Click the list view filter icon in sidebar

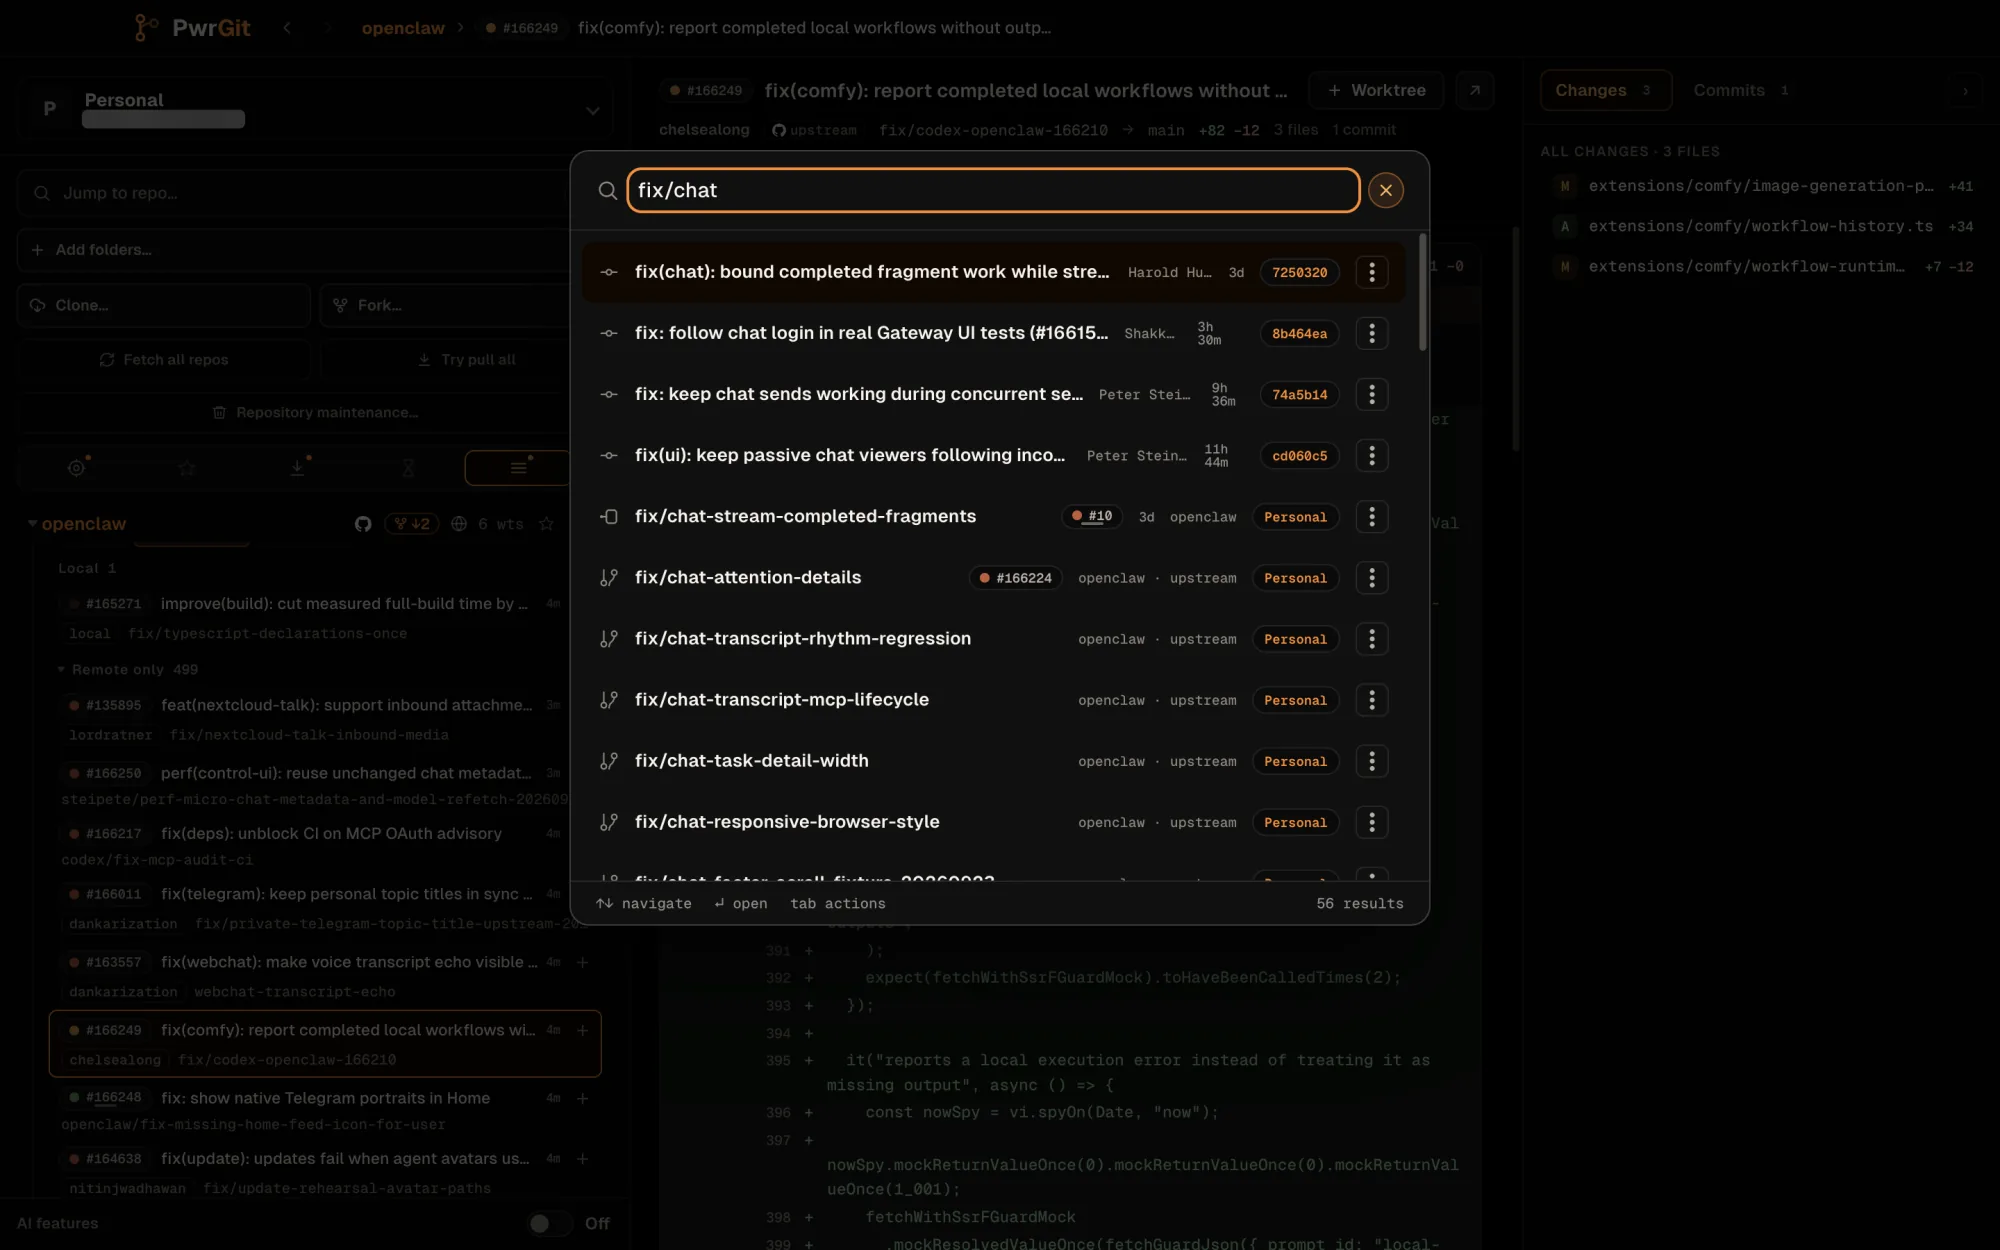pyautogui.click(x=518, y=467)
